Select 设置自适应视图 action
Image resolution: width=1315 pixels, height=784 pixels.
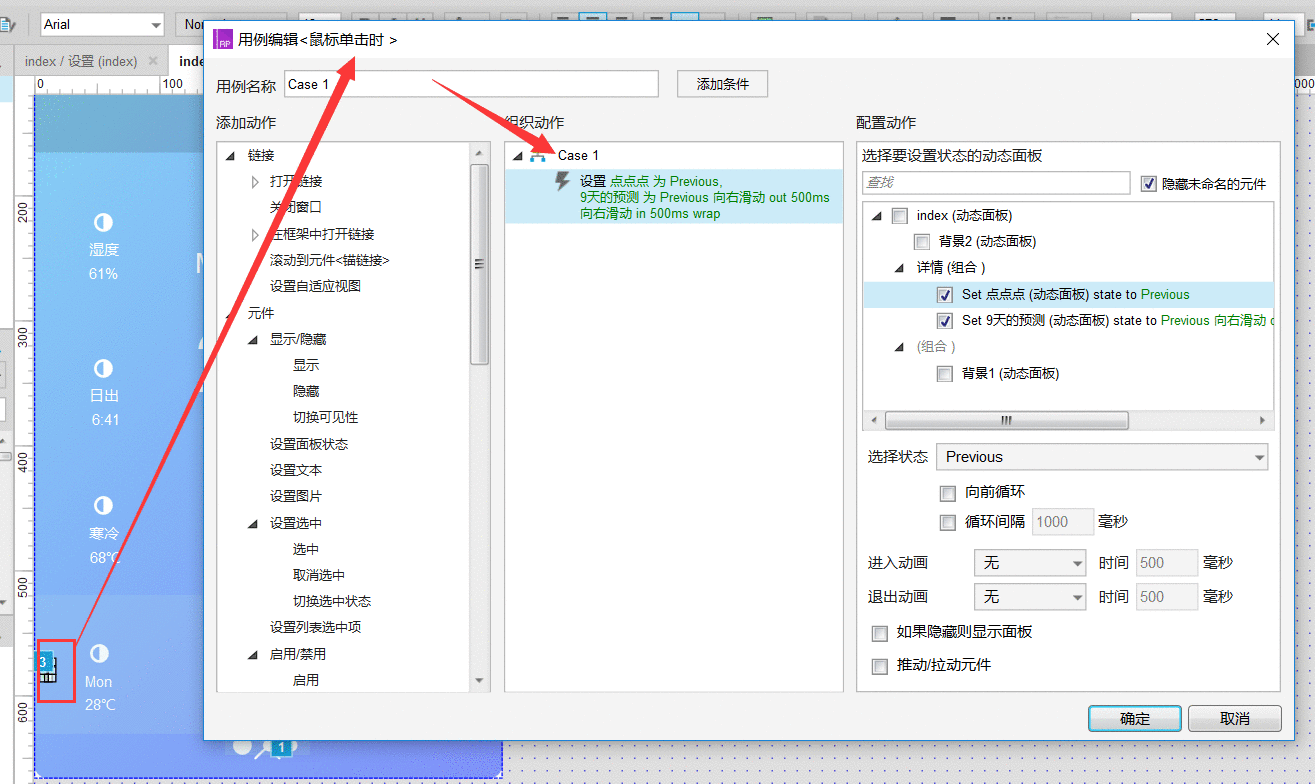(x=315, y=286)
